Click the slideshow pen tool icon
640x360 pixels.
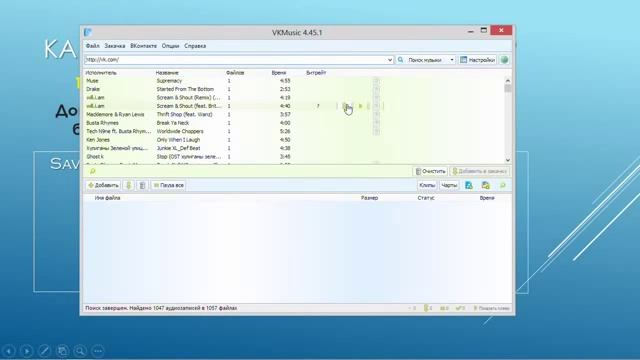click(x=44, y=351)
